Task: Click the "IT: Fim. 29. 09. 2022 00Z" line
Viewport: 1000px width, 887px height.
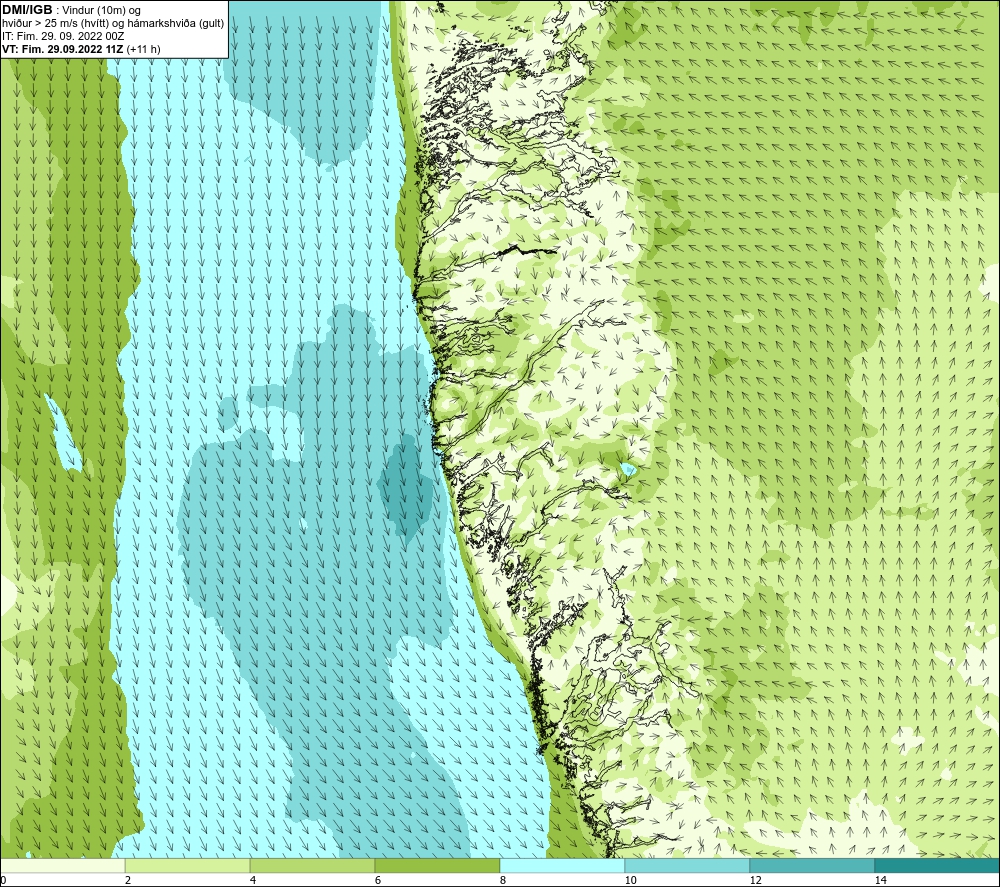Action: pyautogui.click(x=63, y=36)
